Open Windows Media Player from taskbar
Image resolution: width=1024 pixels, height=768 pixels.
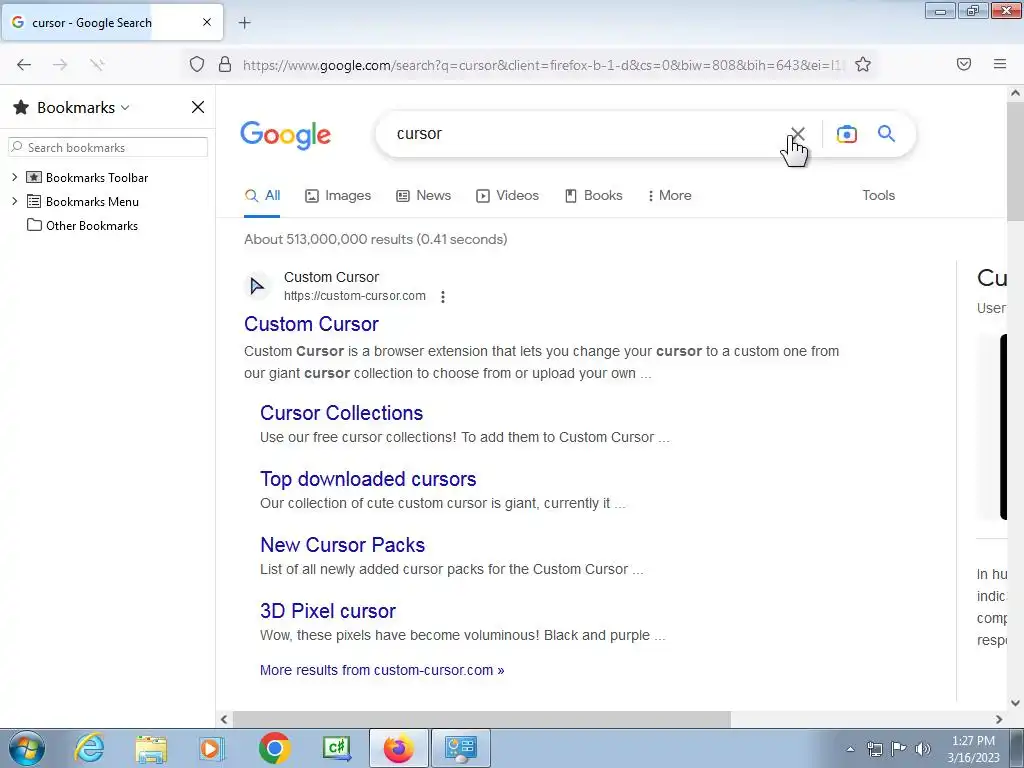[x=212, y=748]
